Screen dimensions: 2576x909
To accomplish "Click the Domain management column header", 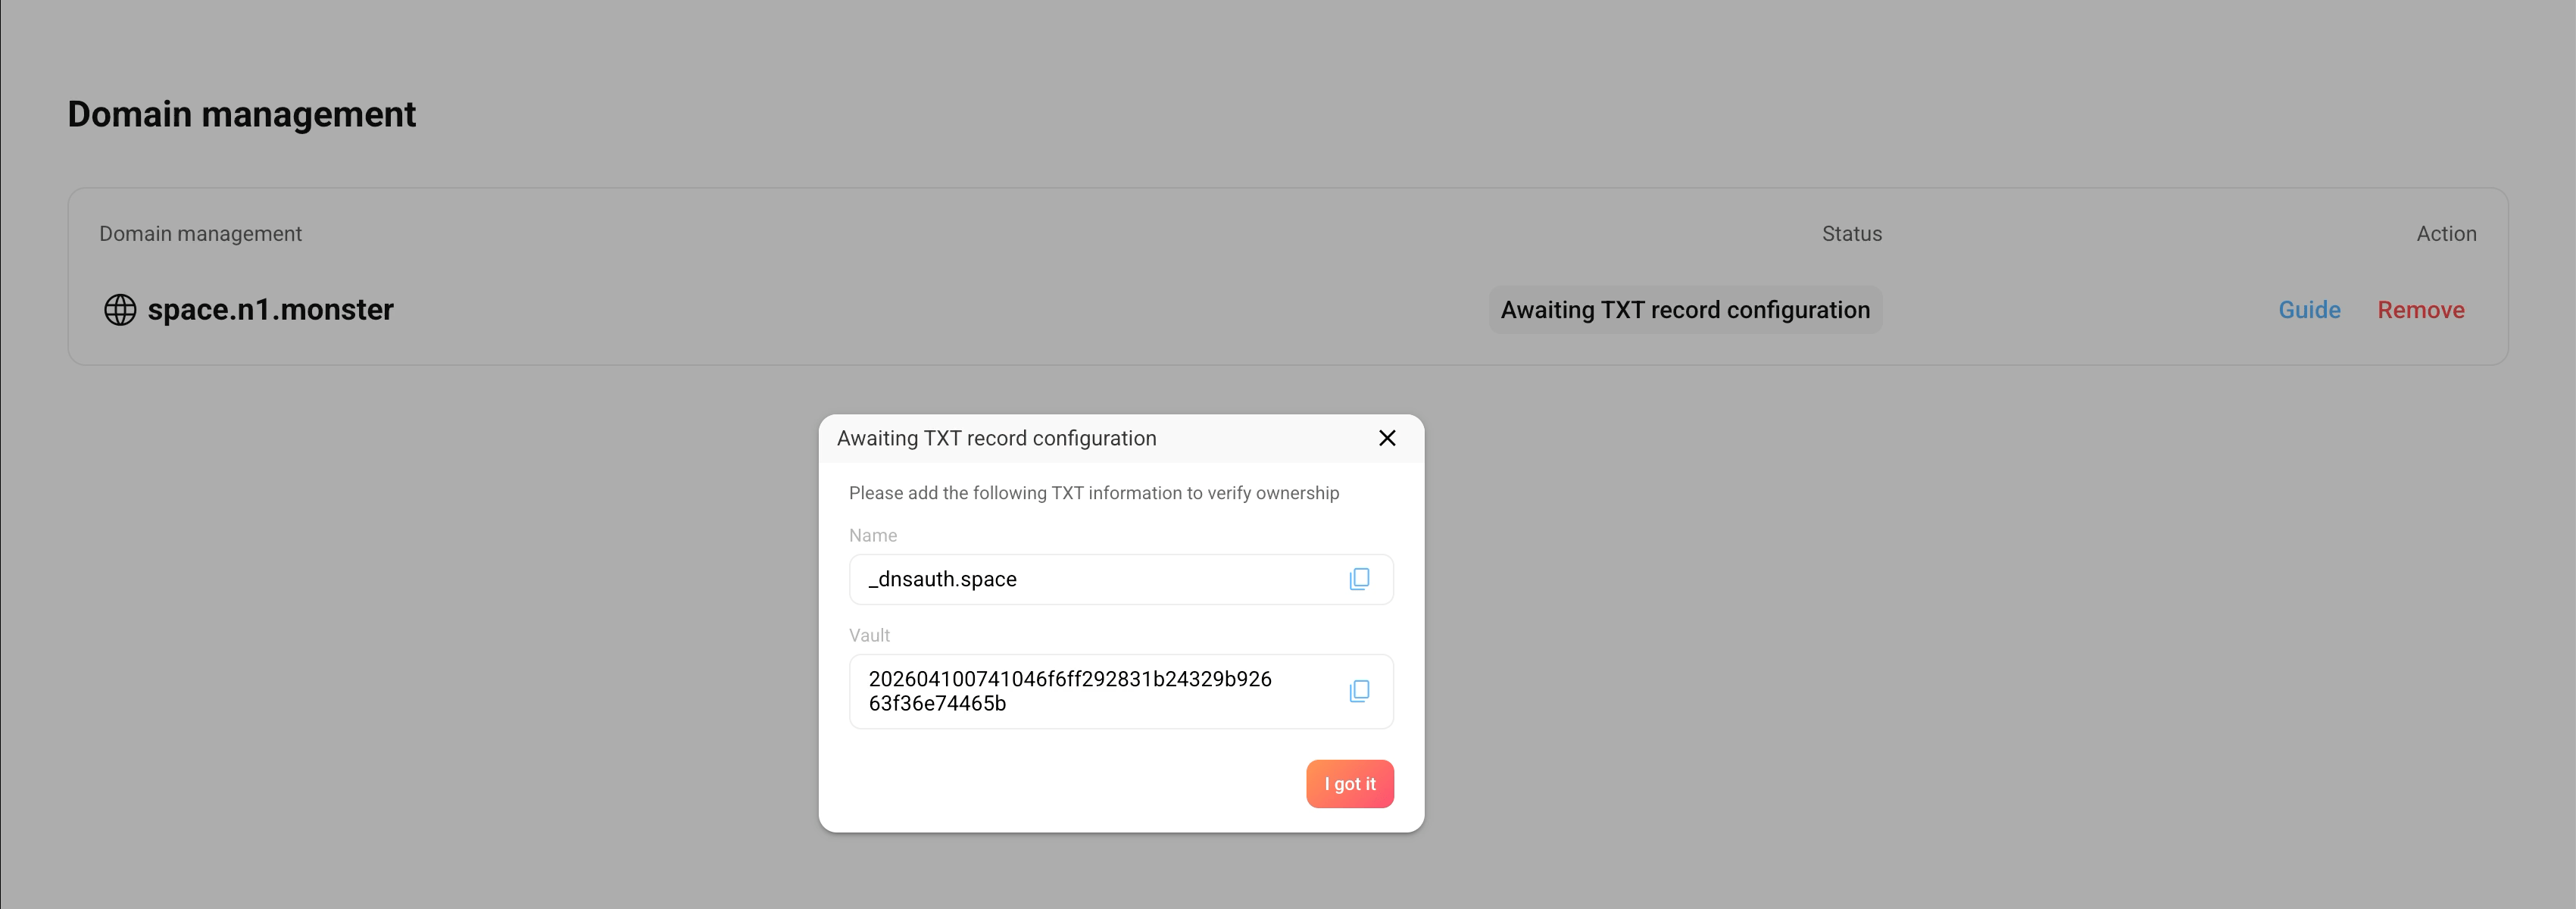I will 200,233.
